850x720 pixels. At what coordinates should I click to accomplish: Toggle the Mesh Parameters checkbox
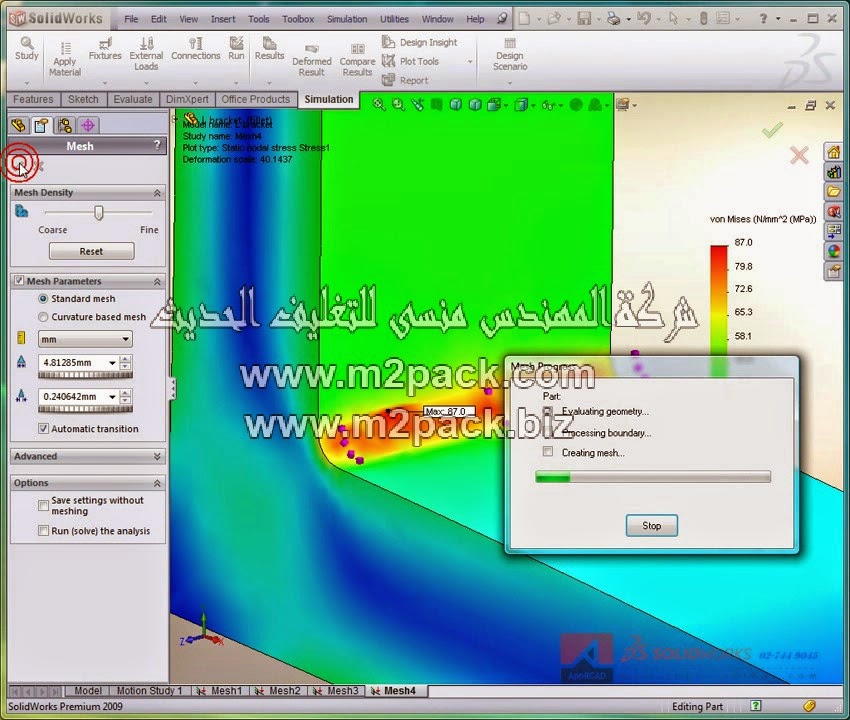[x=19, y=280]
